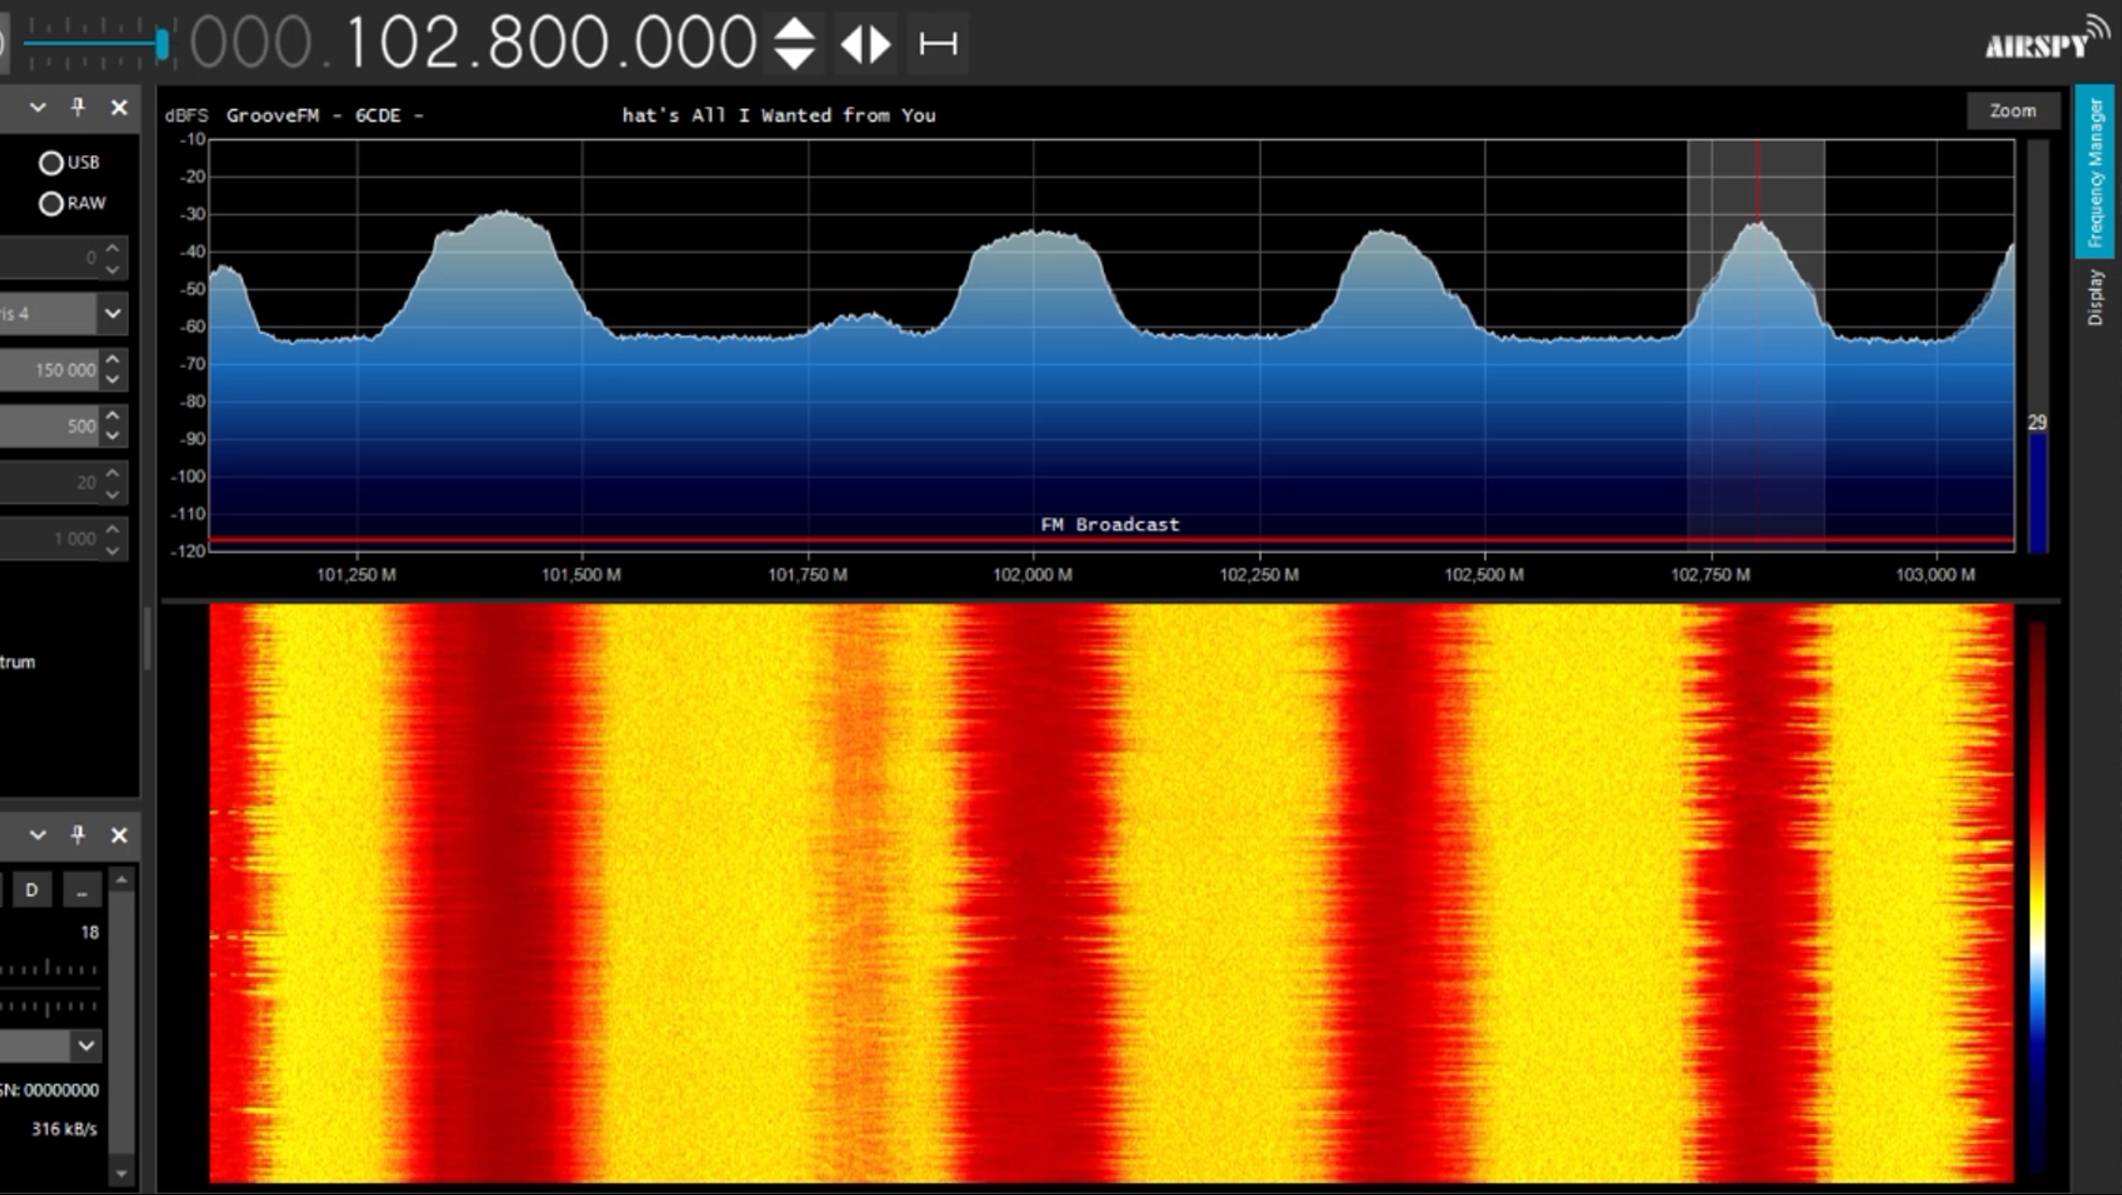Image resolution: width=2122 pixels, height=1195 pixels.
Task: Click the AIRSPY logo
Action: [2040, 44]
